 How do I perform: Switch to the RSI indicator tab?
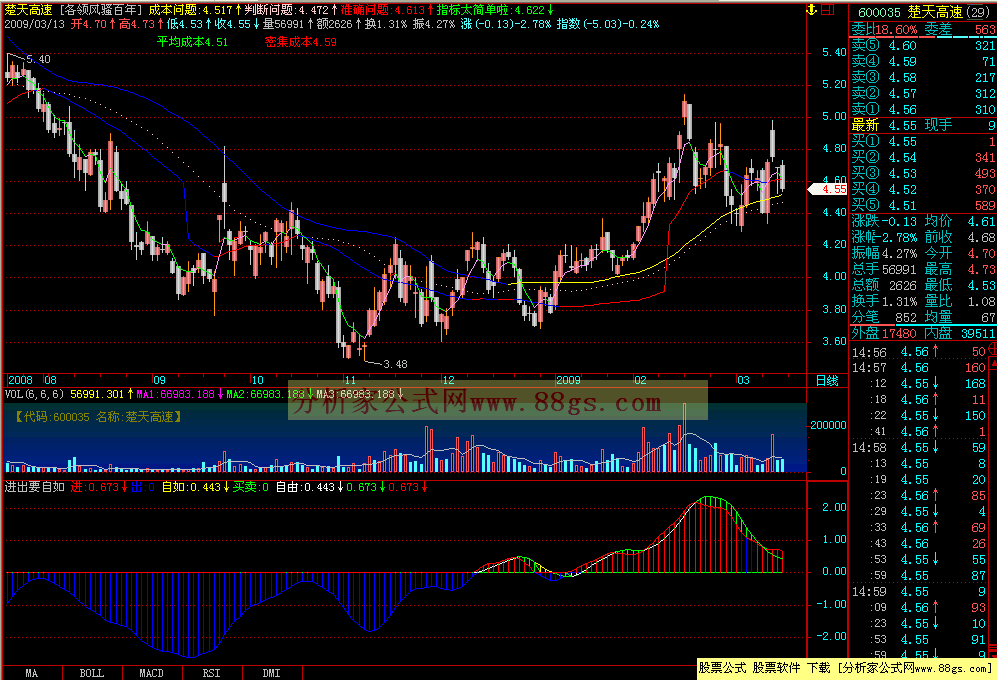(x=212, y=673)
